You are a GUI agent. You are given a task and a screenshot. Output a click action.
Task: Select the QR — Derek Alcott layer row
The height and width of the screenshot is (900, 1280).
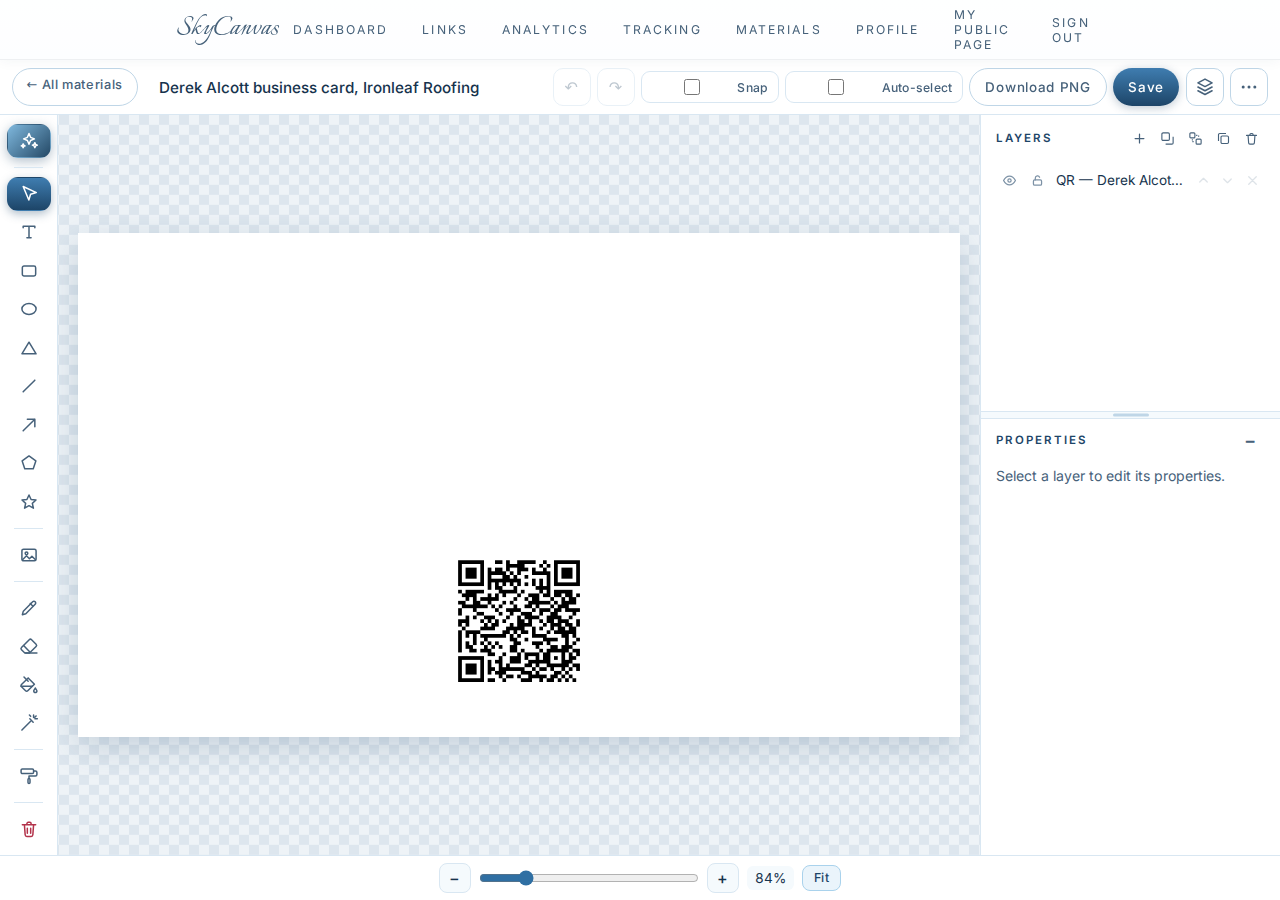click(x=1130, y=181)
